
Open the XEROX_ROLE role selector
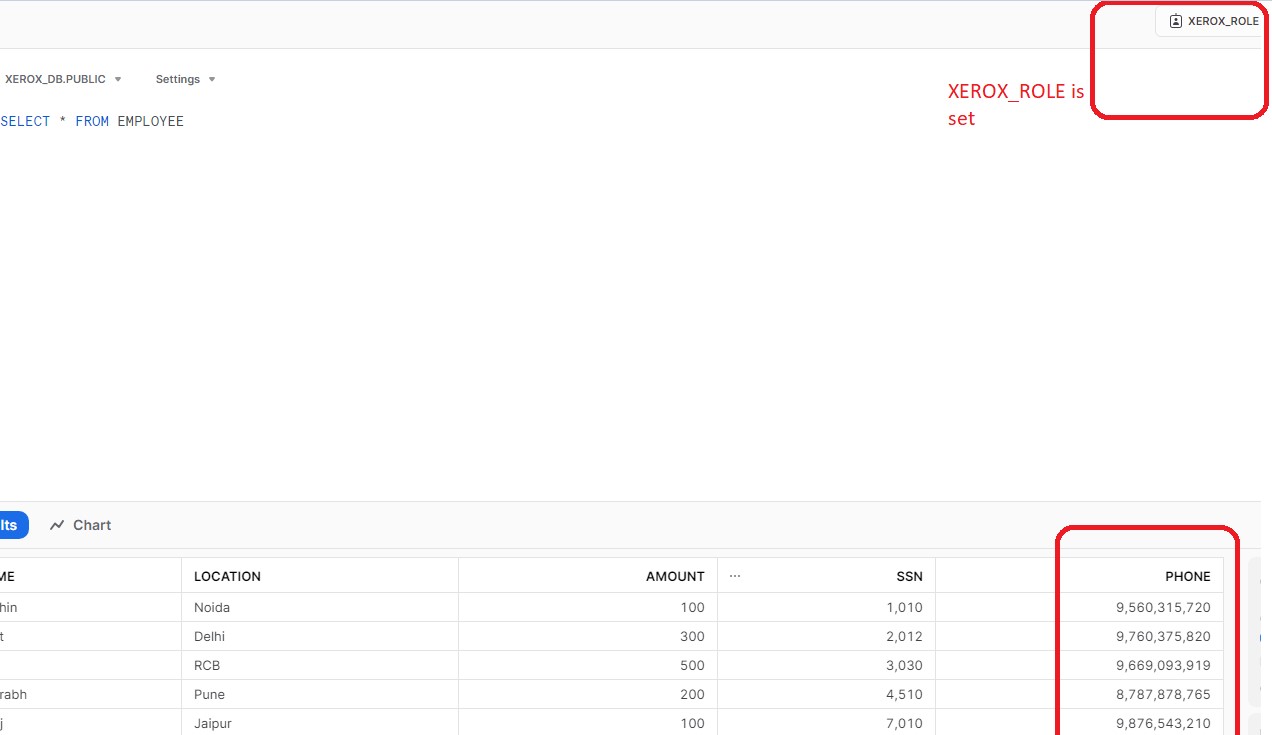[x=1213, y=21]
